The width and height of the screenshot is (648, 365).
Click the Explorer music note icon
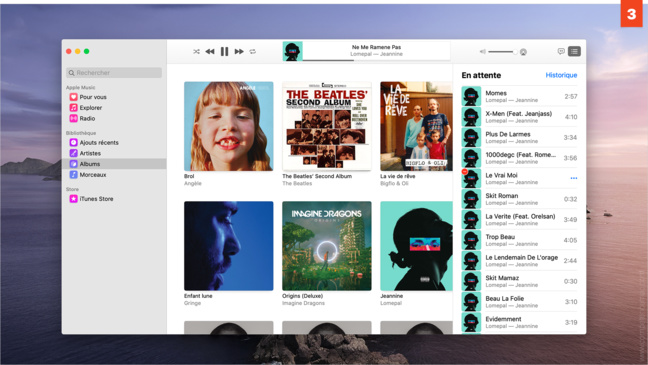pyautogui.click(x=73, y=108)
